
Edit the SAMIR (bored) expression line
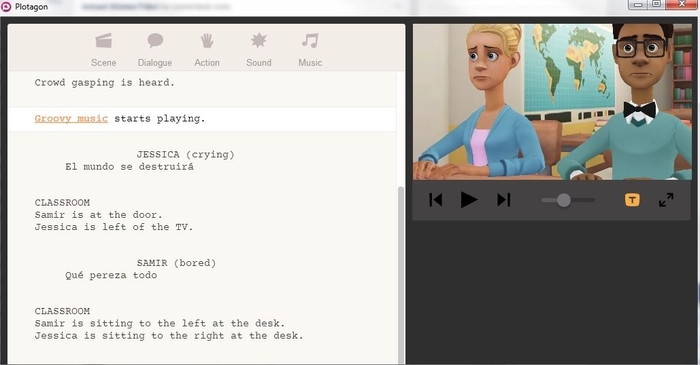(176, 263)
